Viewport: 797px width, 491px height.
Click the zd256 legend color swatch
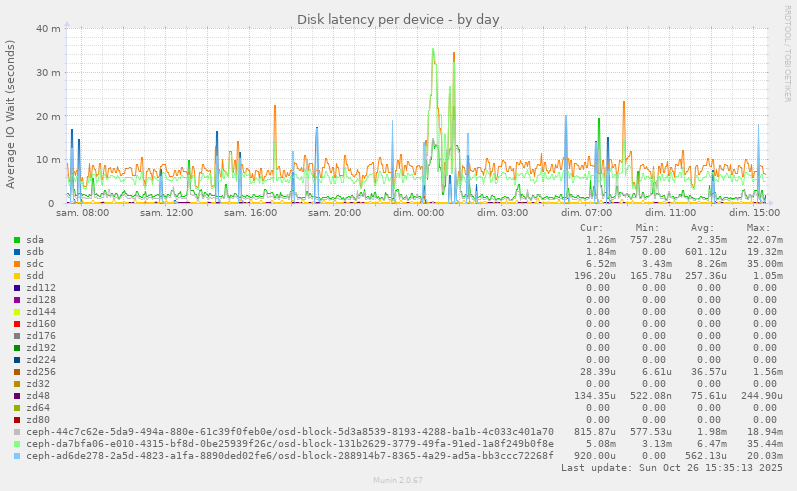(17, 372)
